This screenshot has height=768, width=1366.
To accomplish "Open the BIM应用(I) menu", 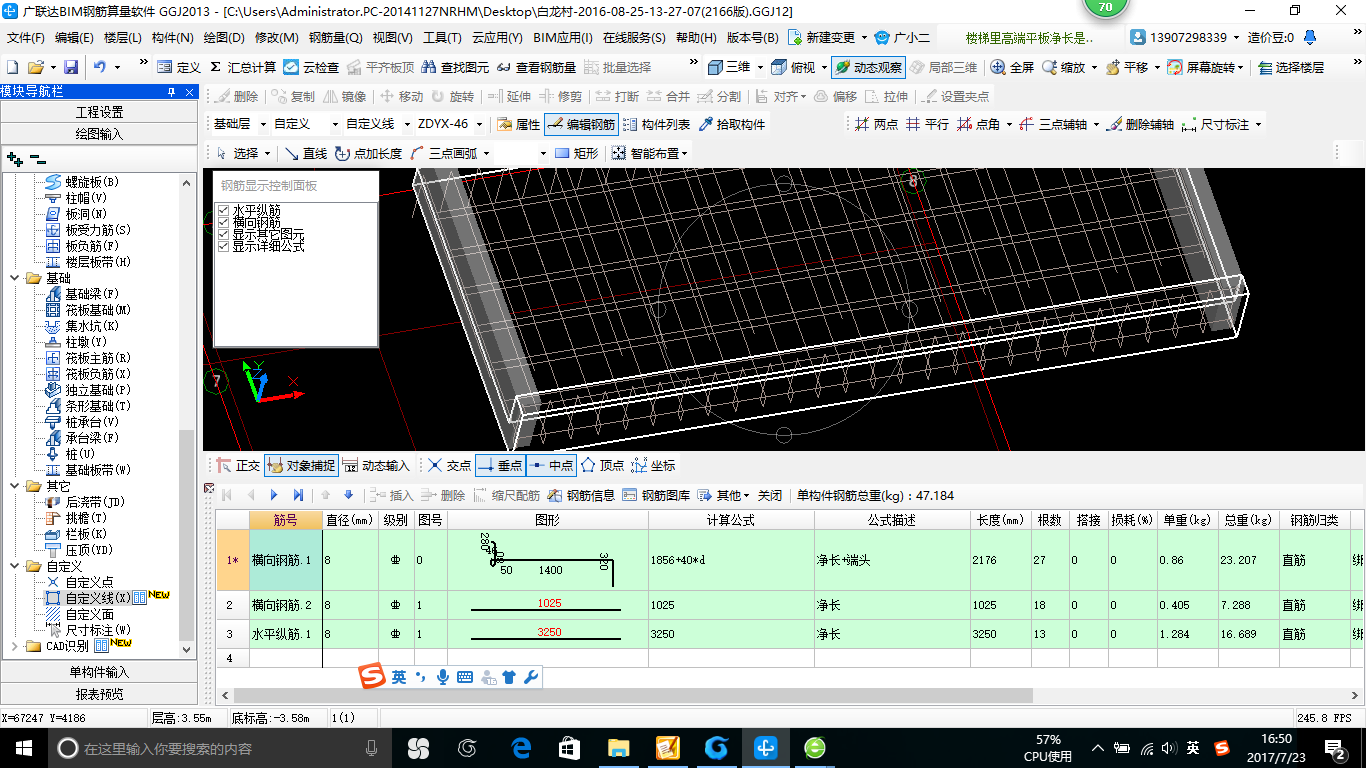I will (x=563, y=38).
